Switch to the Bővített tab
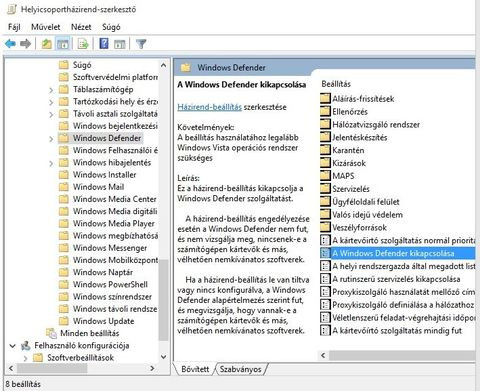The image size is (480, 391). [x=195, y=369]
